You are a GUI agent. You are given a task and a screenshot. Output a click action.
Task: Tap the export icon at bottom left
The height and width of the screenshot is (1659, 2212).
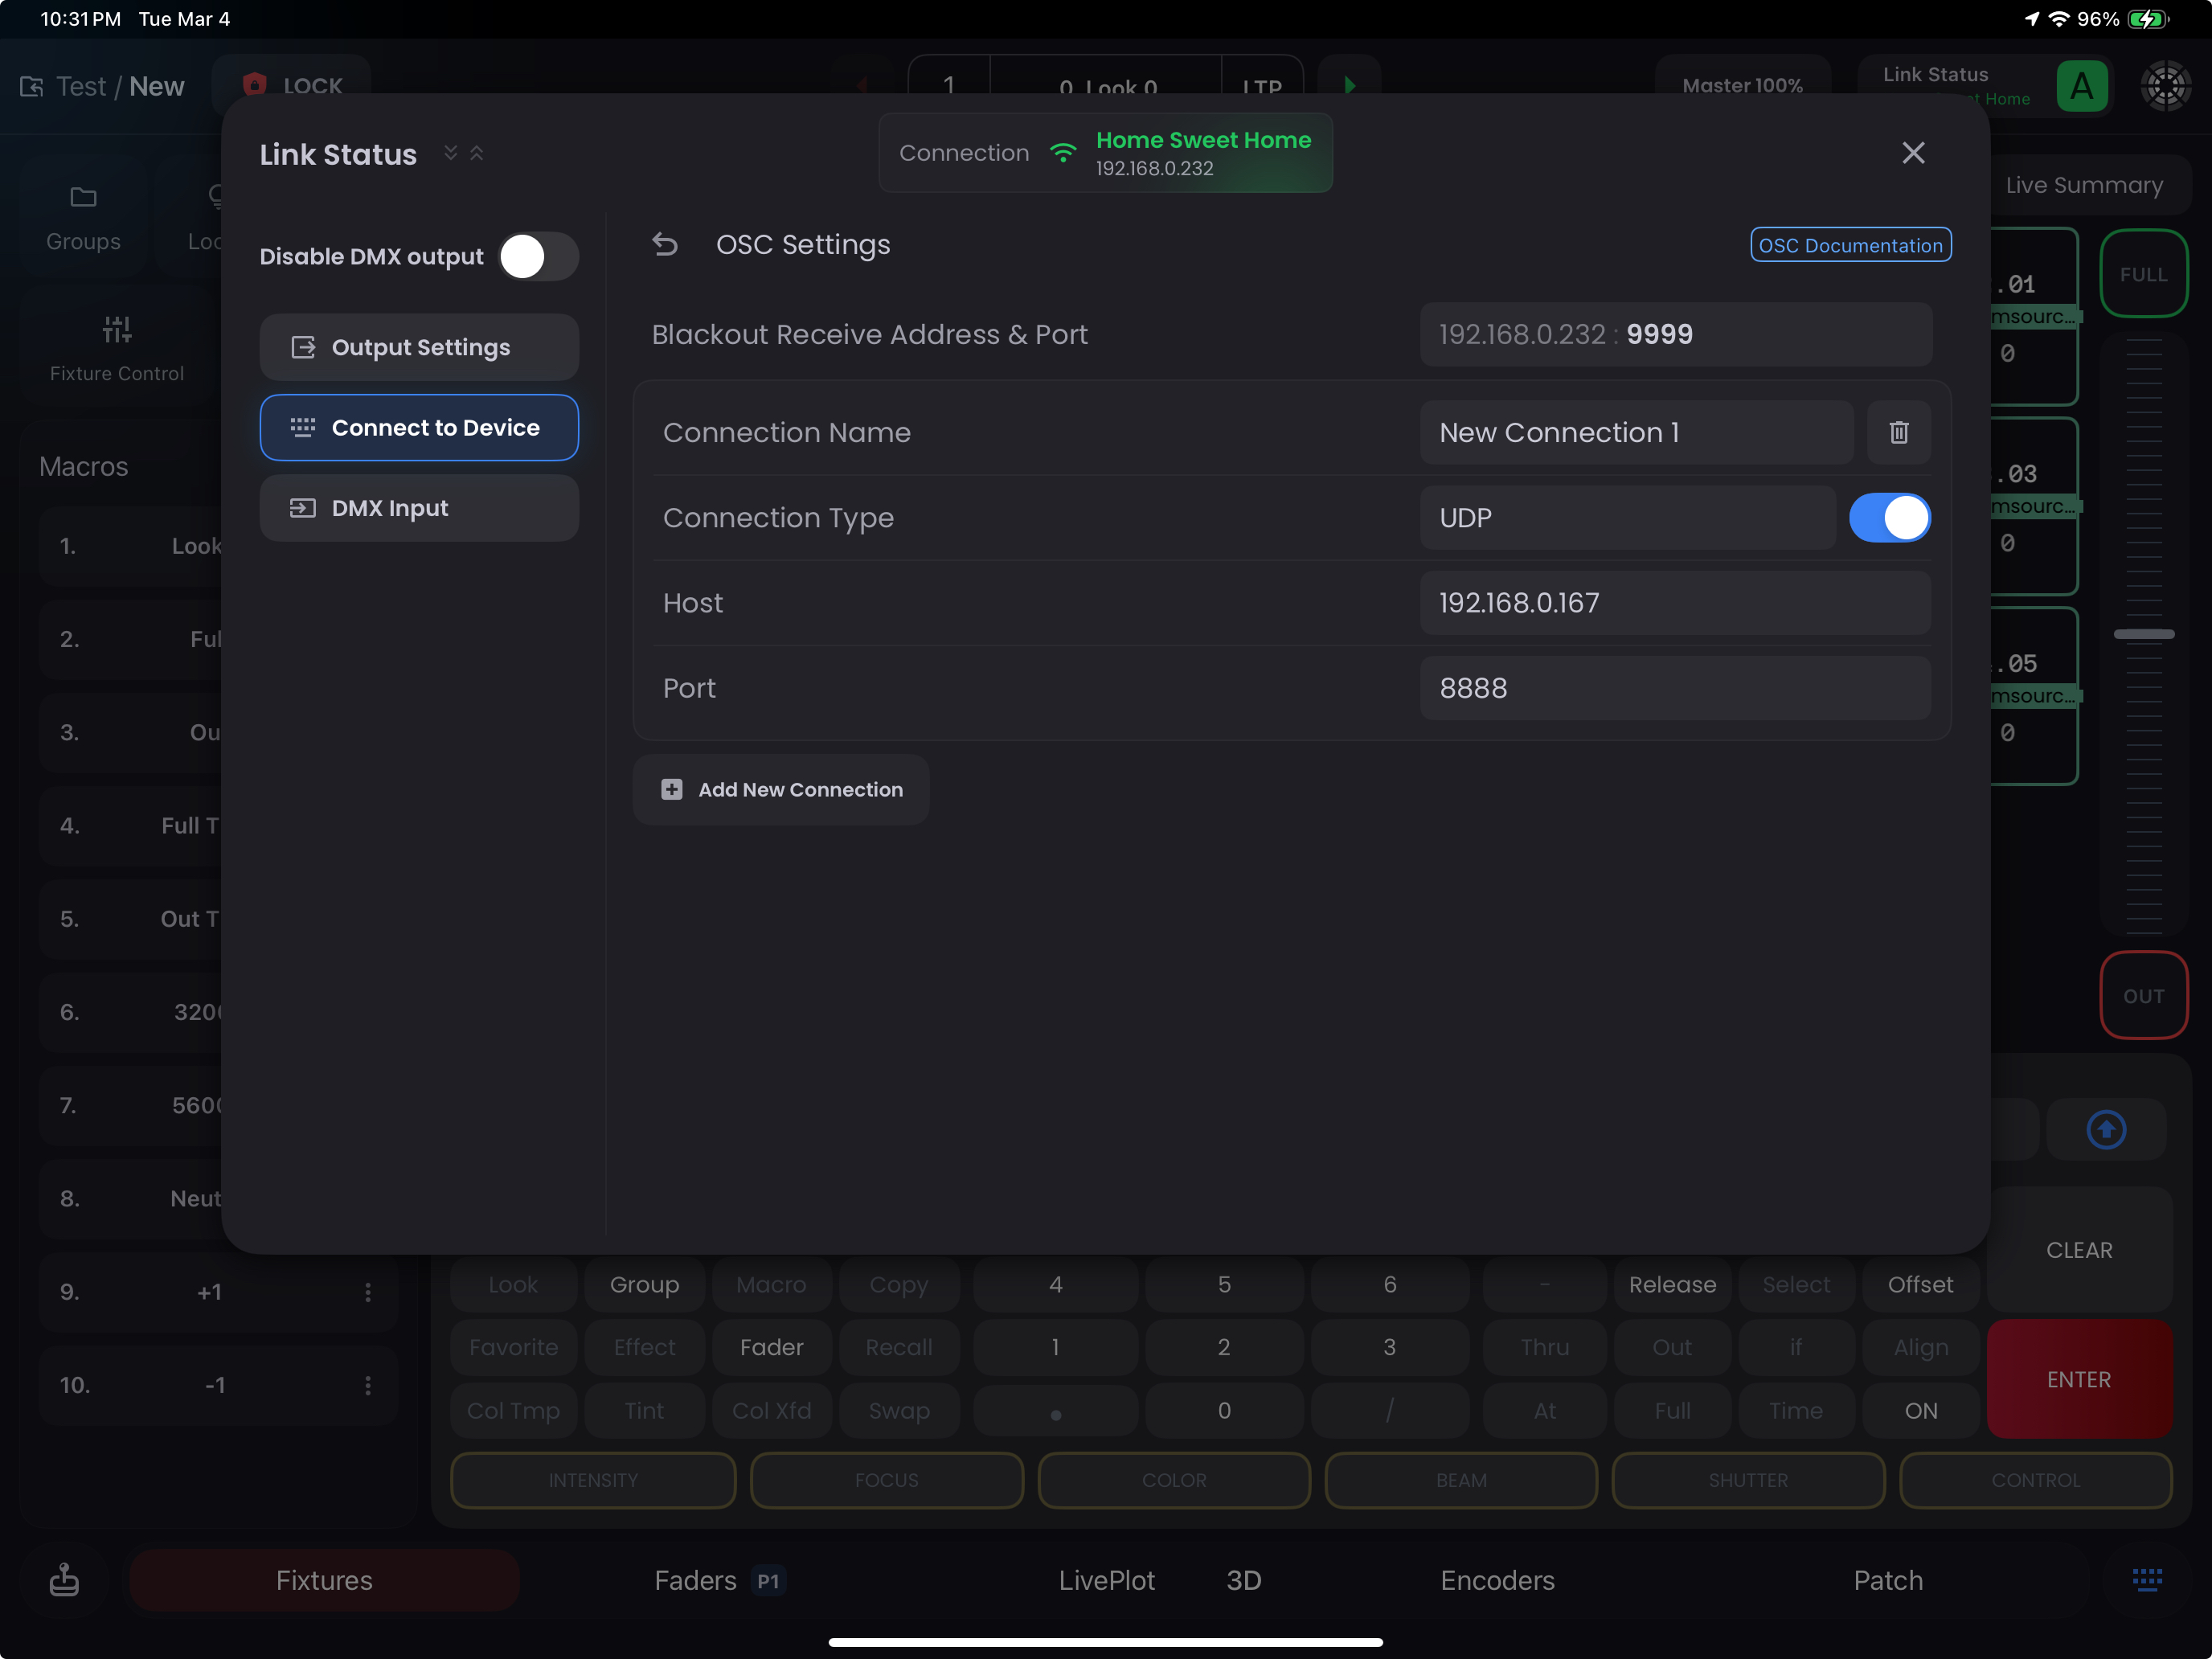(64, 1579)
